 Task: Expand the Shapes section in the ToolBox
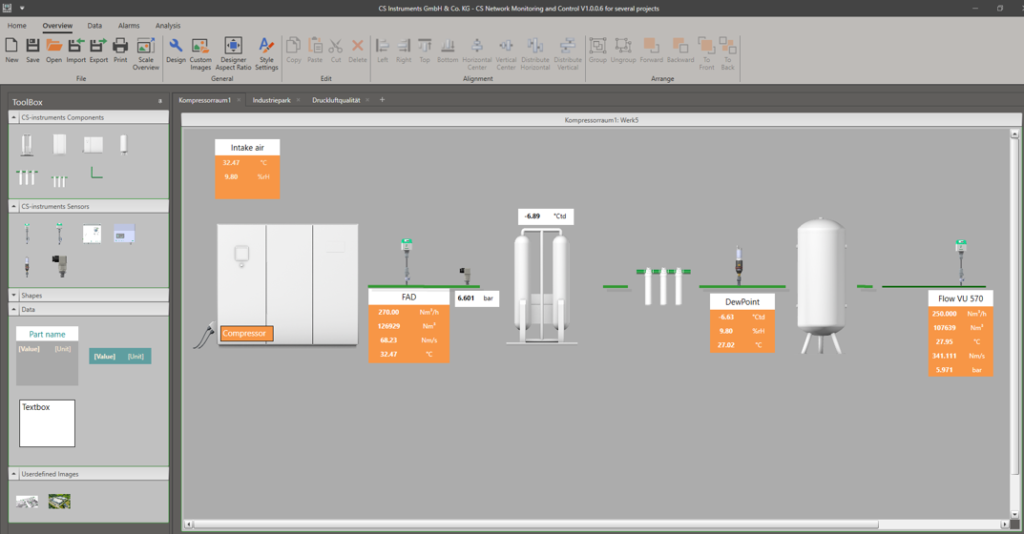click(x=14, y=296)
